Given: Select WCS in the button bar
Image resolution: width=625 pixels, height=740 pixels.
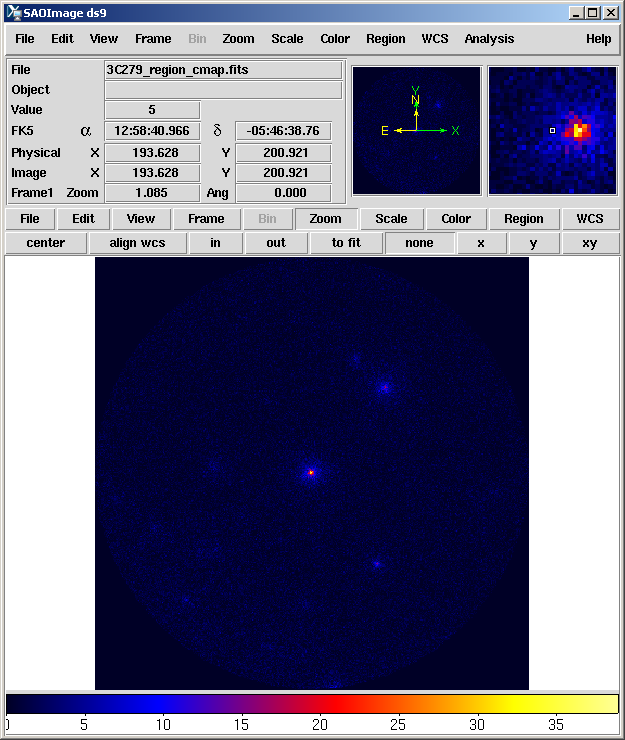Looking at the screenshot, I should (590, 219).
